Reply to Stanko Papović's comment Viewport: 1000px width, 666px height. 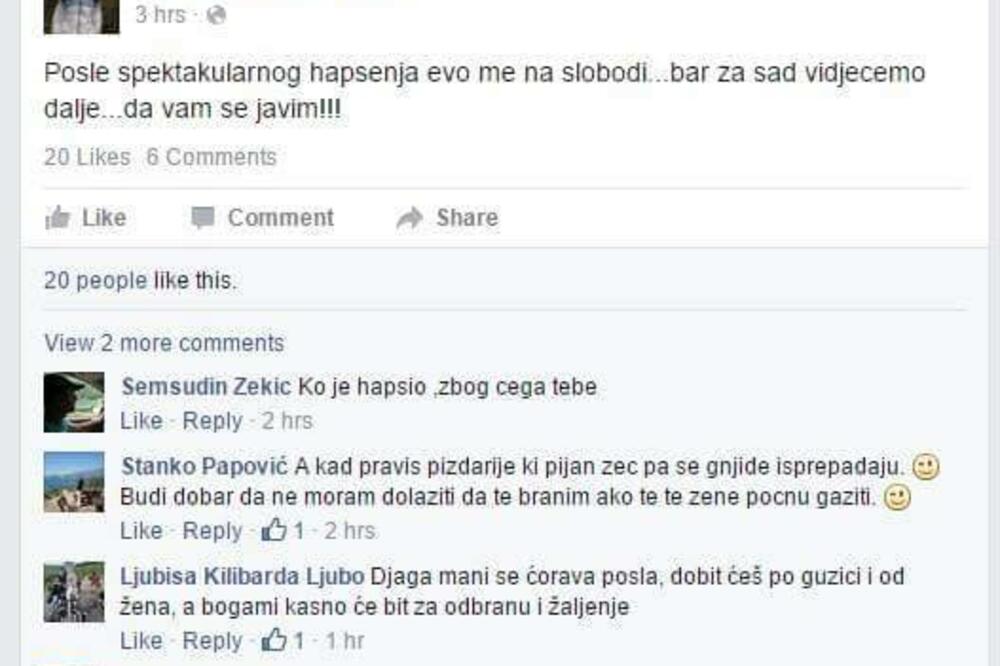212,531
